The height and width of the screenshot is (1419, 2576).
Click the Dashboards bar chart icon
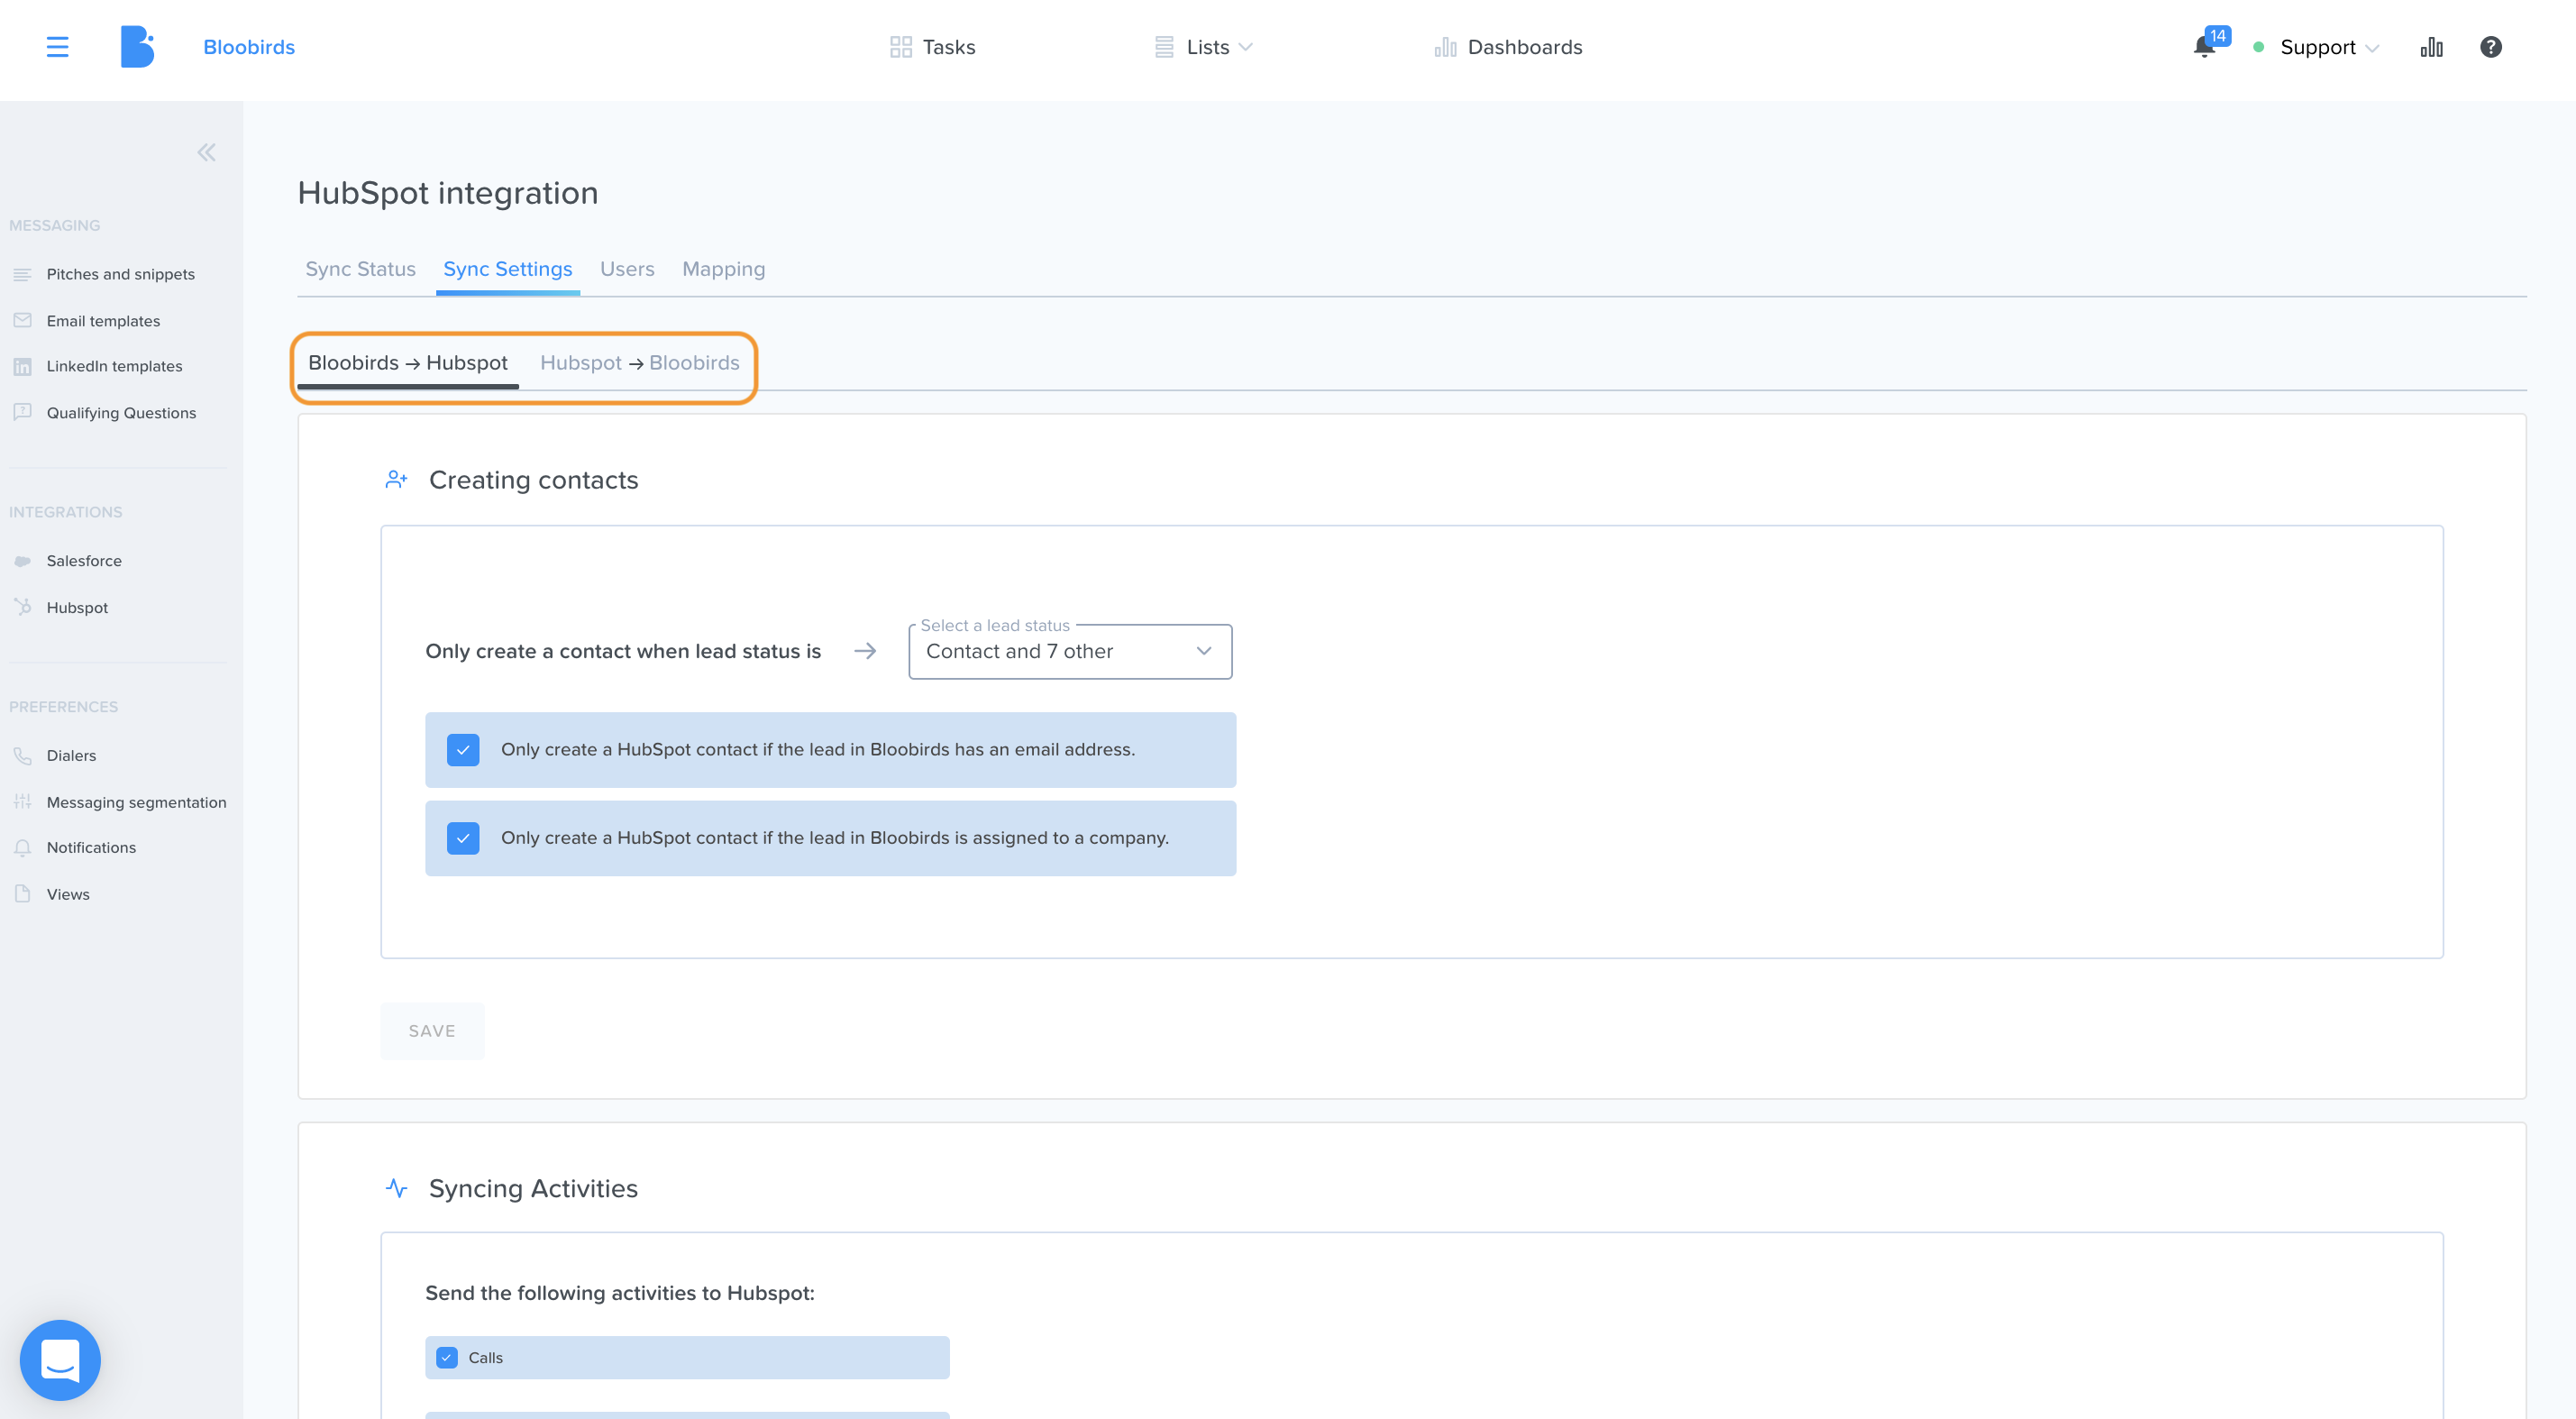[1445, 47]
